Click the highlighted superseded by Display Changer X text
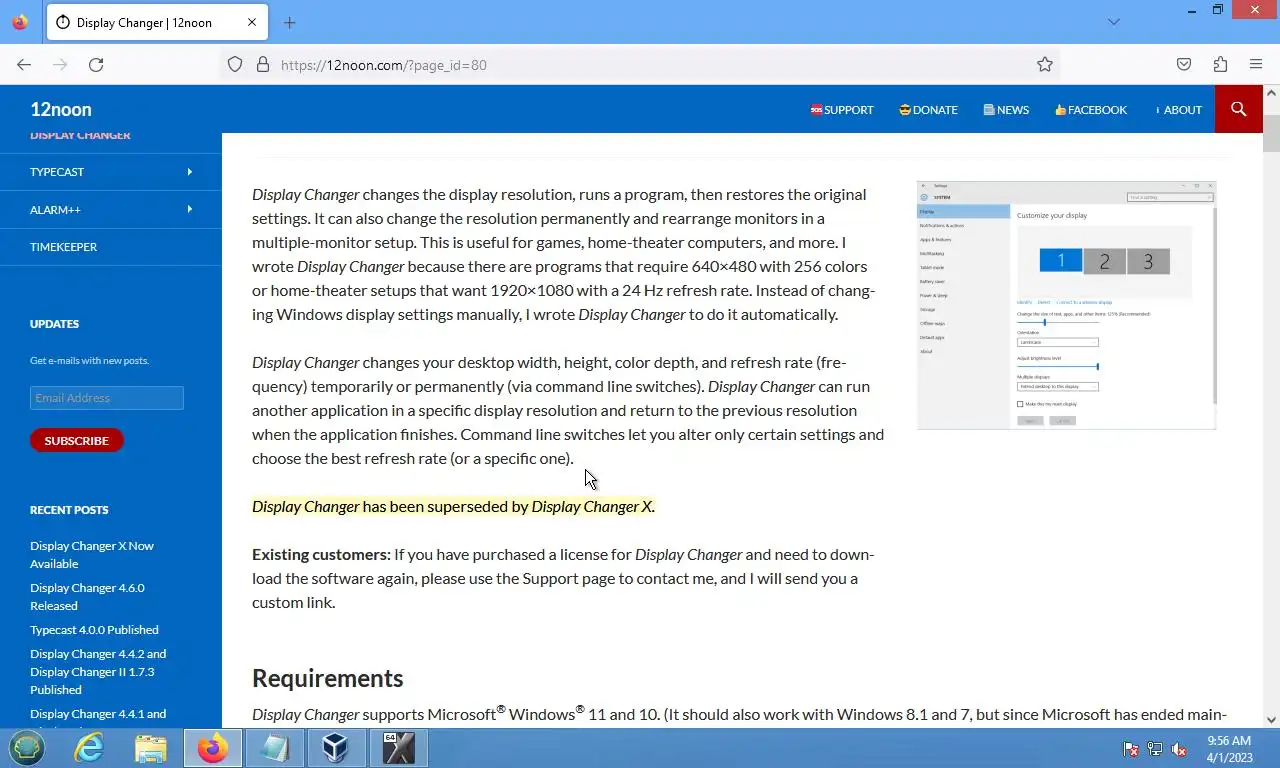Image resolution: width=1280 pixels, height=768 pixels. click(x=453, y=506)
